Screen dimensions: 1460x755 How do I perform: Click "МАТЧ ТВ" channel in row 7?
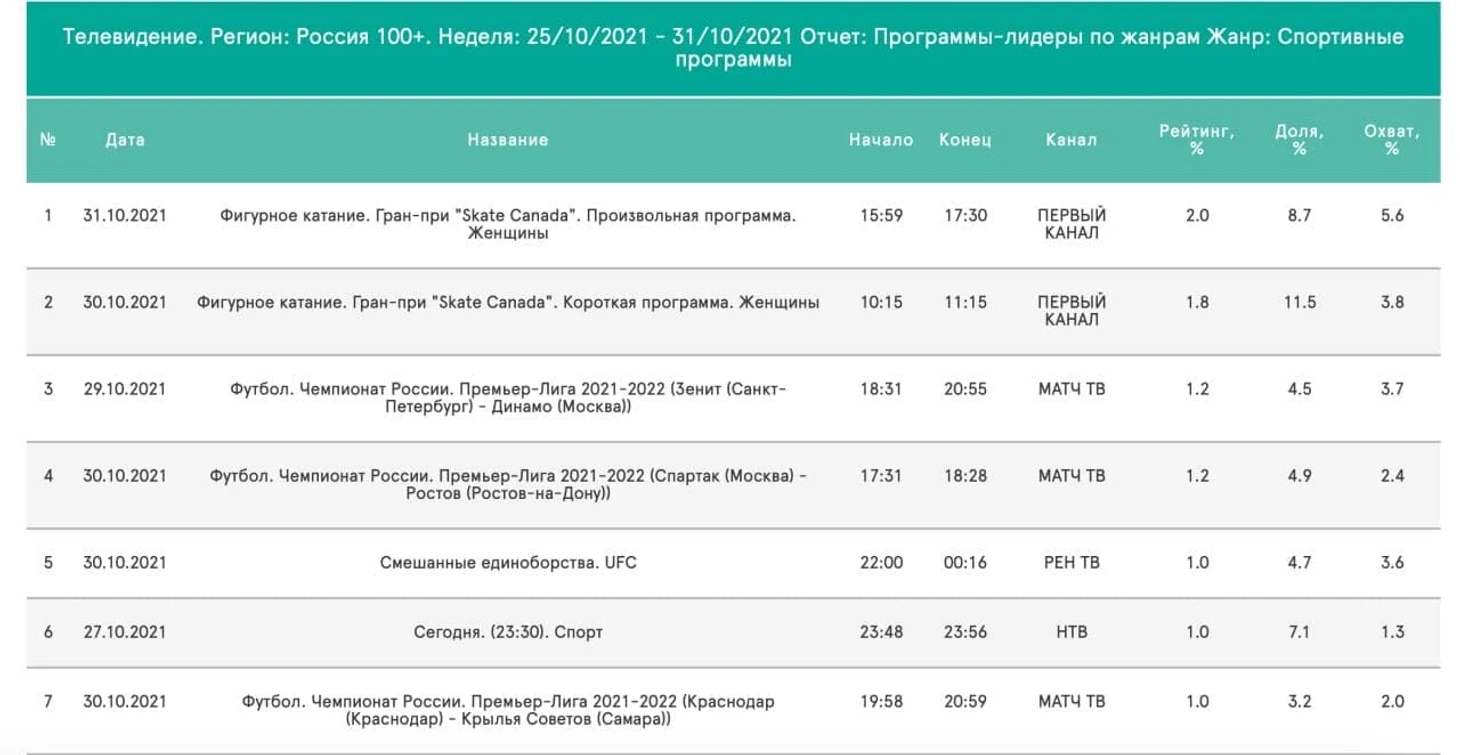tap(1071, 702)
